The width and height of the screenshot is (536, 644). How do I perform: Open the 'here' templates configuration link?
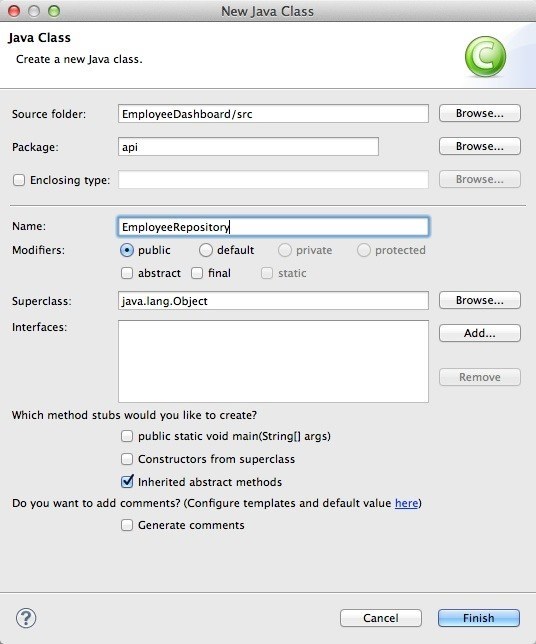click(x=406, y=503)
